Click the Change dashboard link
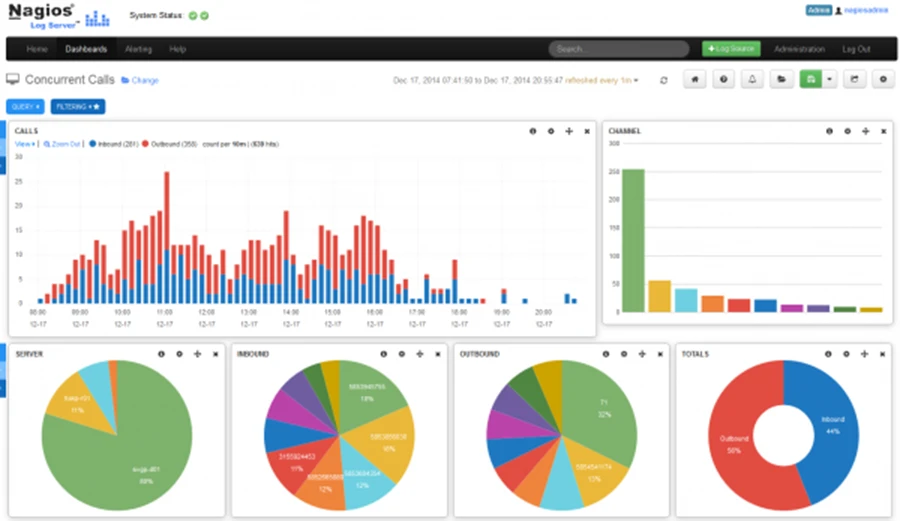This screenshot has height=521, width=900. (x=140, y=80)
